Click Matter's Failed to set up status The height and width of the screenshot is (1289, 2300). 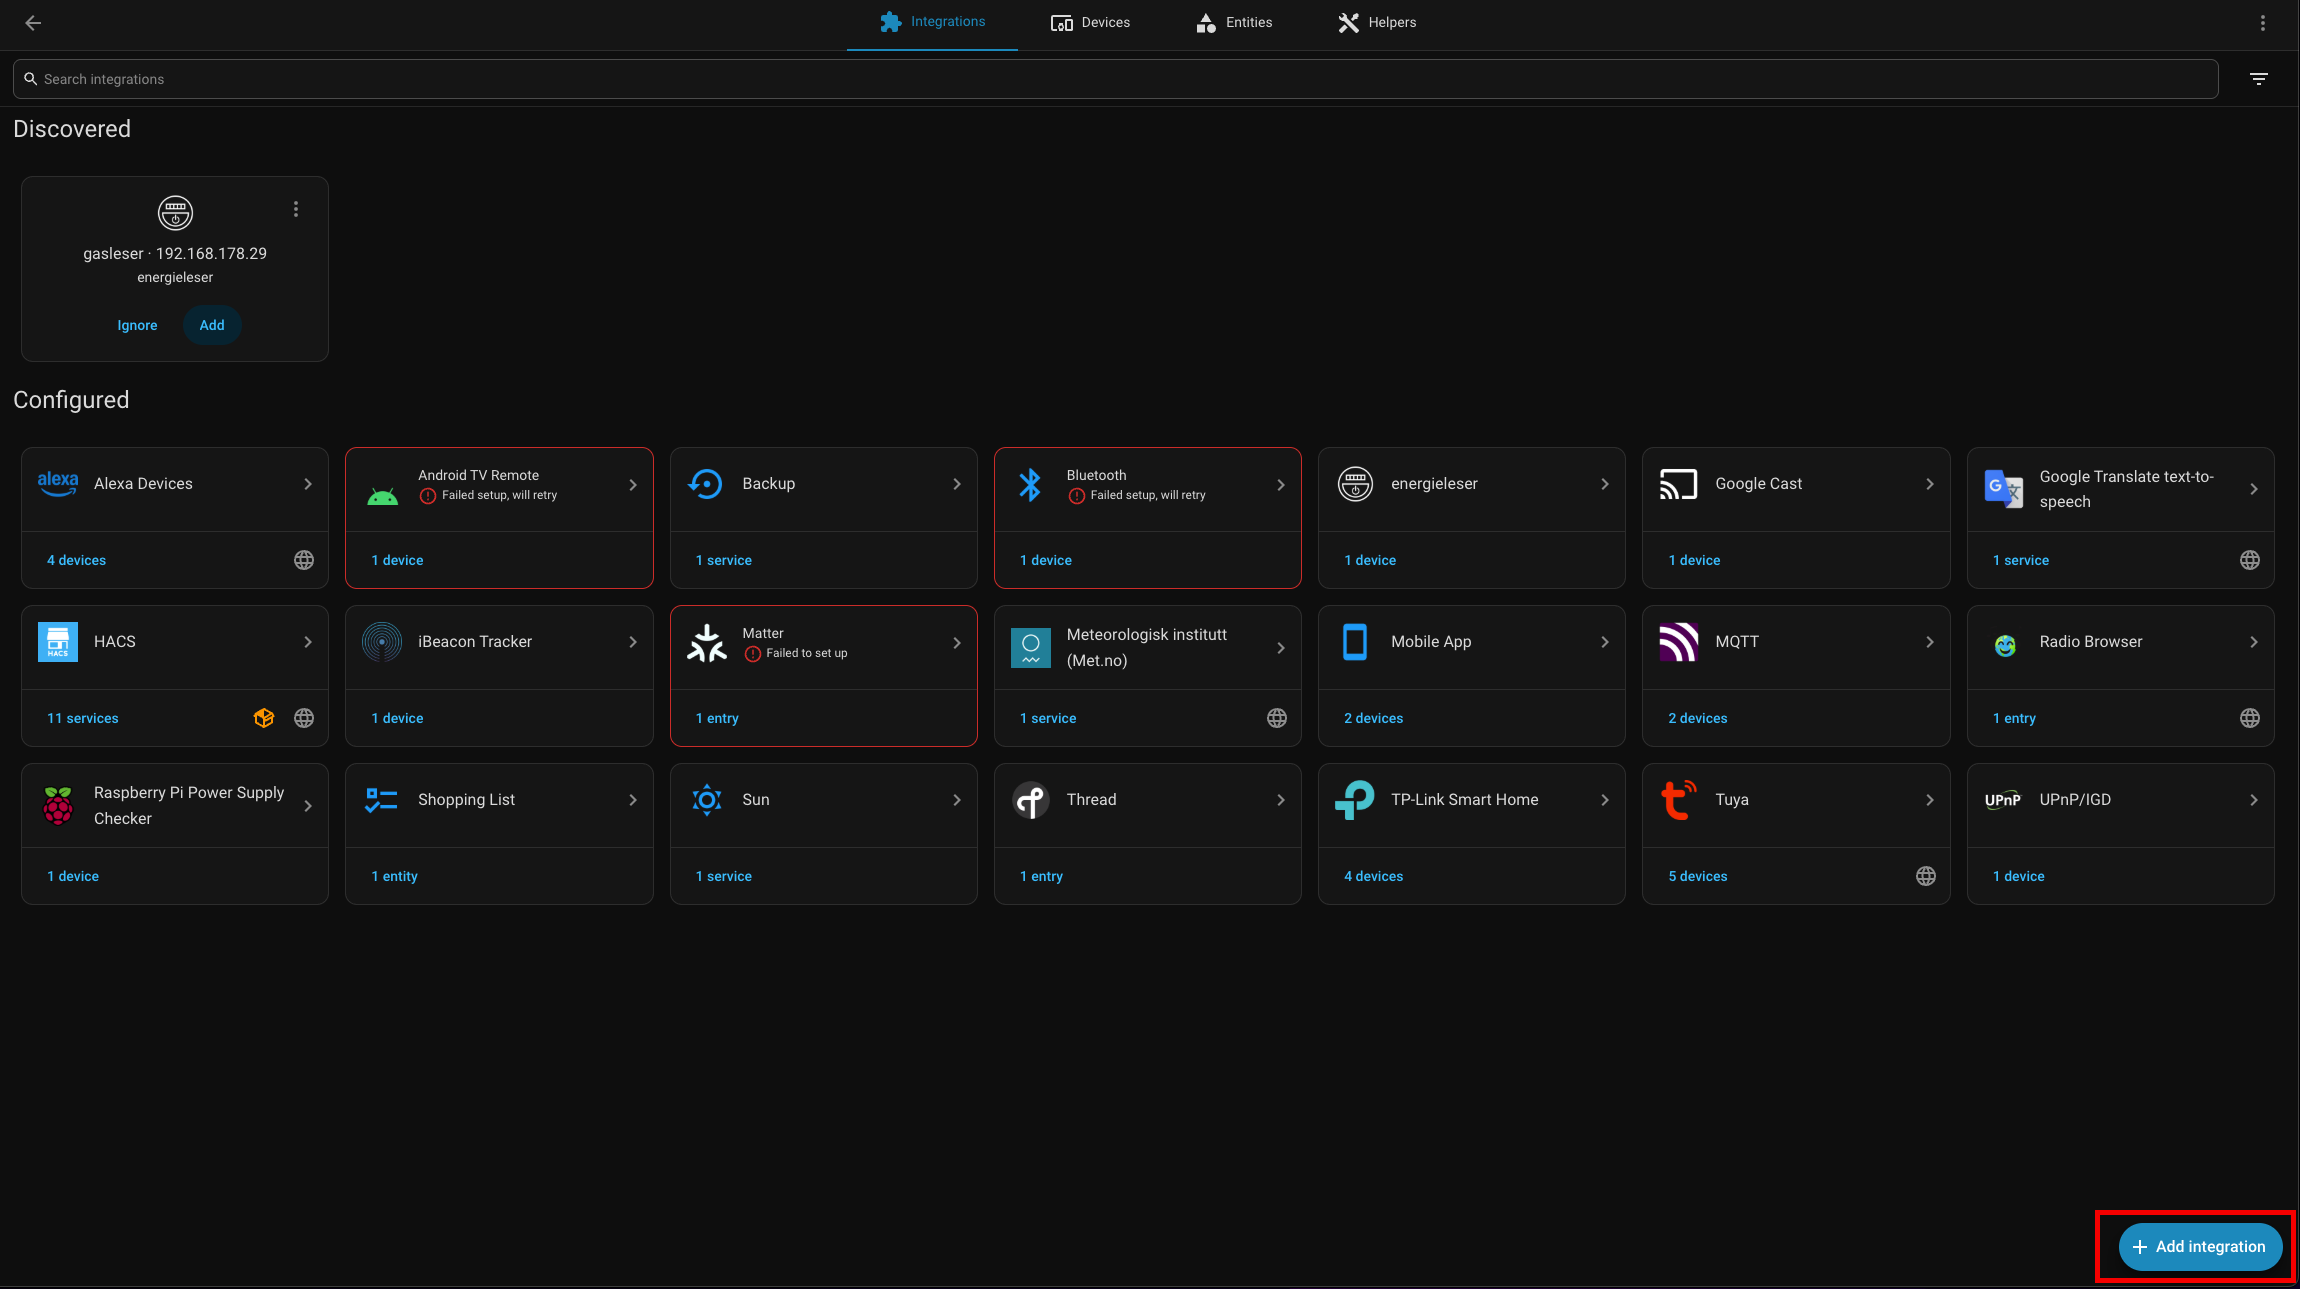point(796,653)
